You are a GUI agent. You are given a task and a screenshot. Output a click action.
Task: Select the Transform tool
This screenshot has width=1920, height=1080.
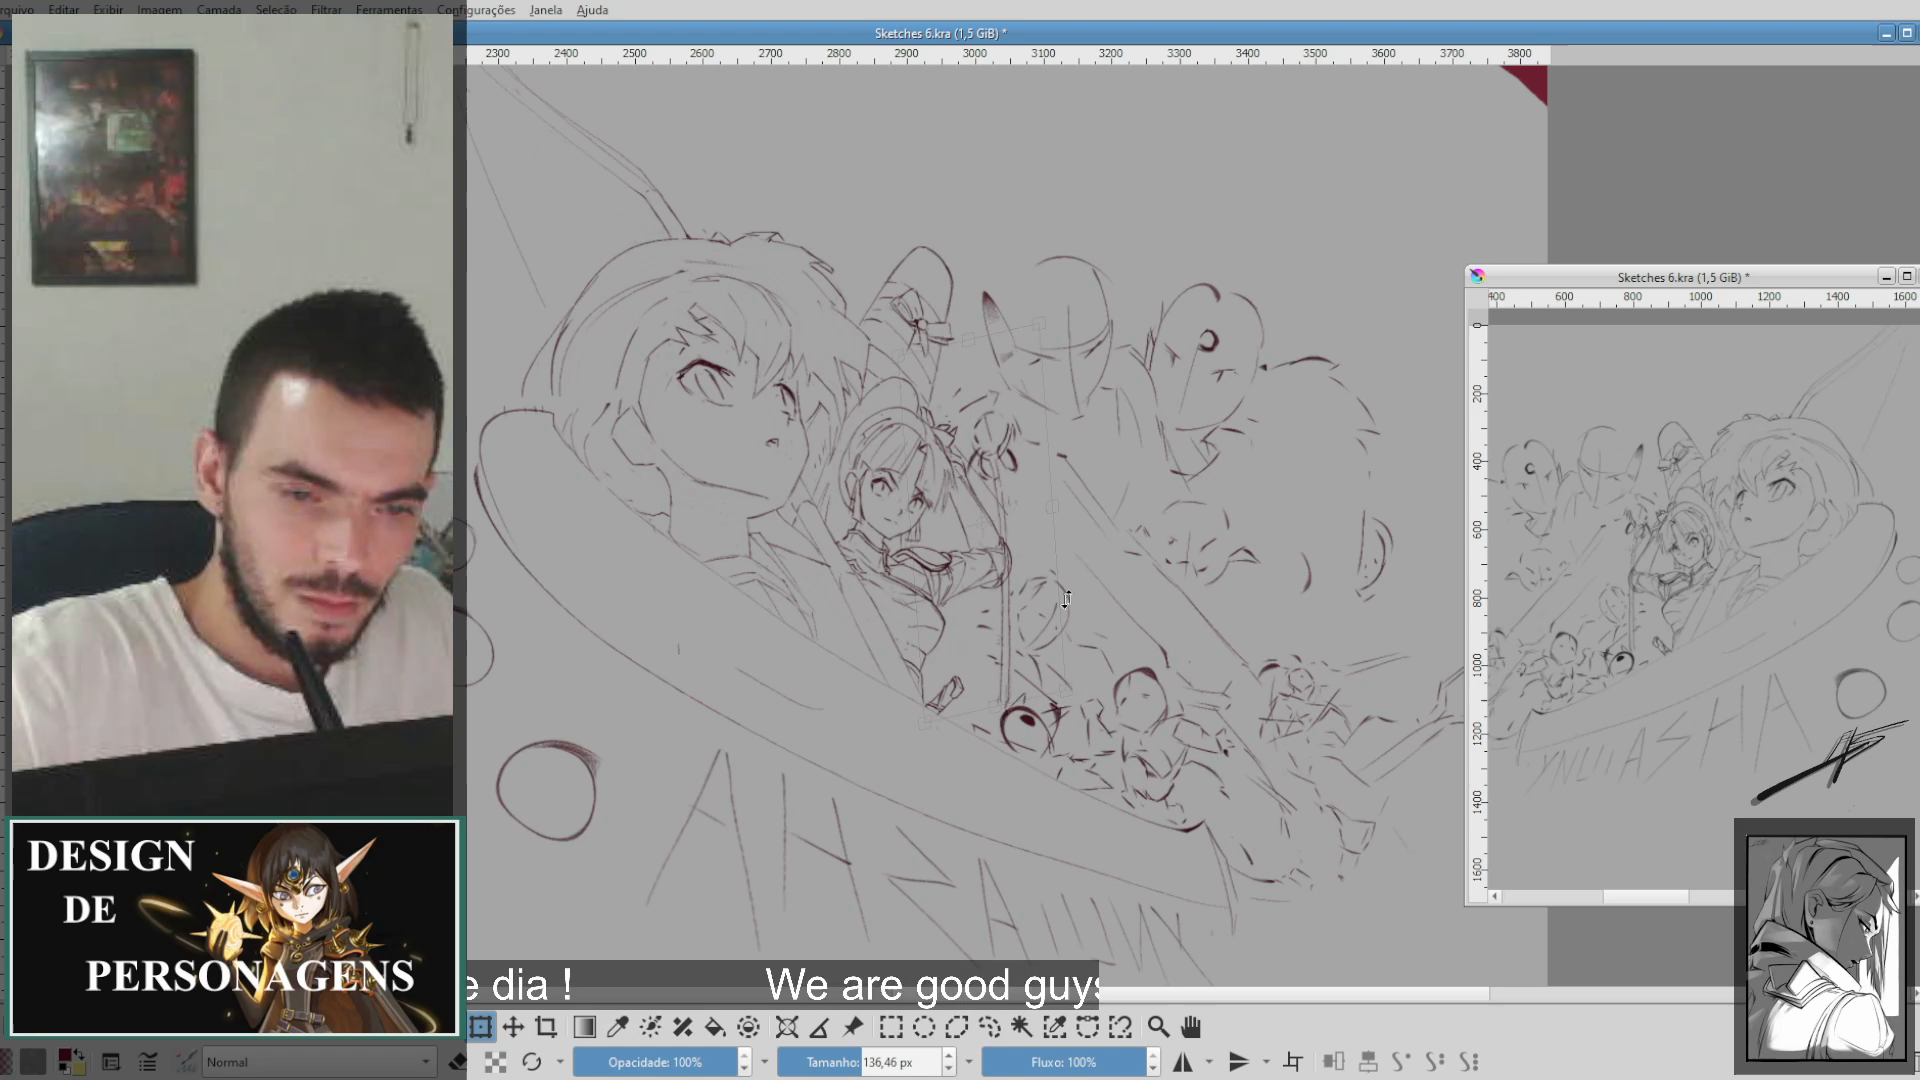(481, 1027)
